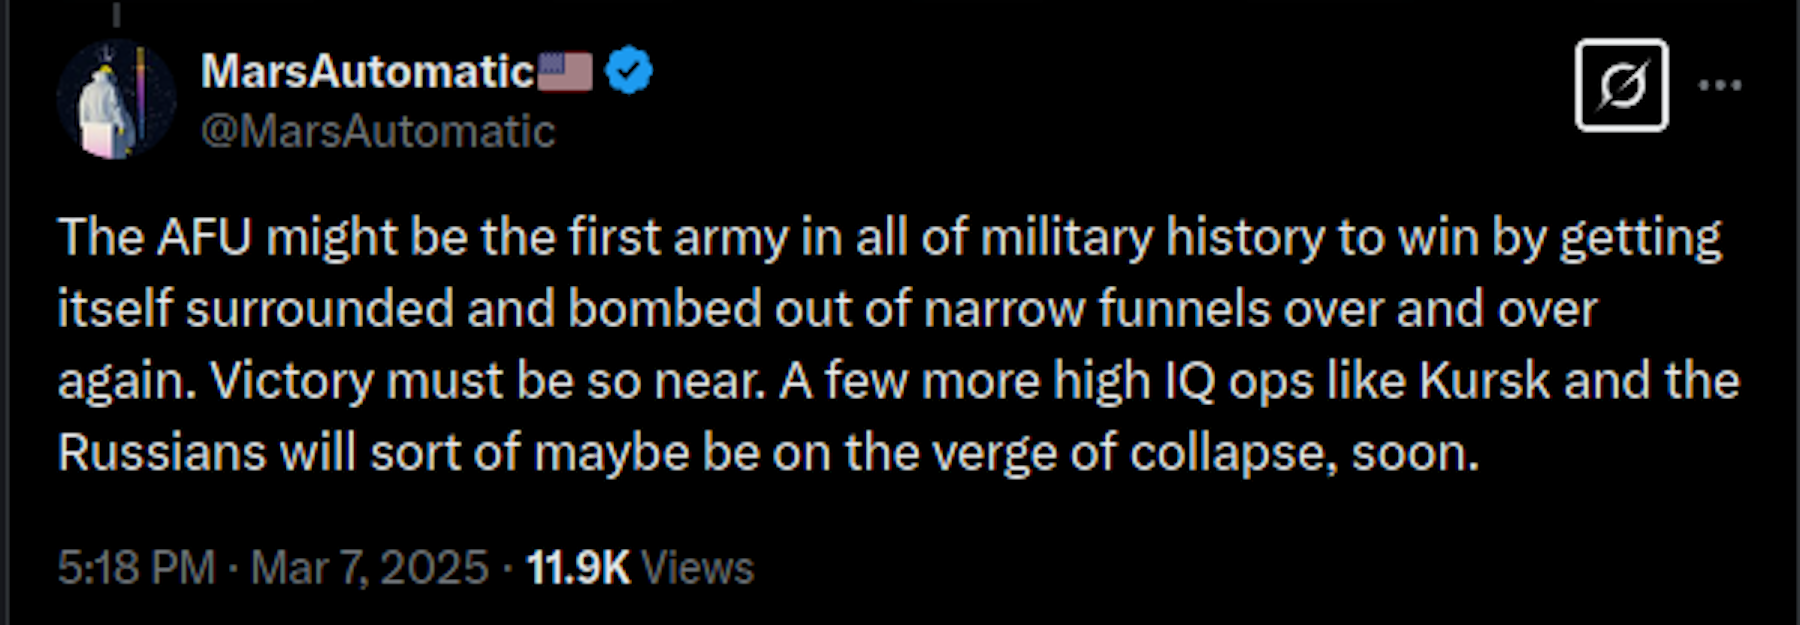
Task: Click AFU in the tweet's first line
Action: pos(204,238)
